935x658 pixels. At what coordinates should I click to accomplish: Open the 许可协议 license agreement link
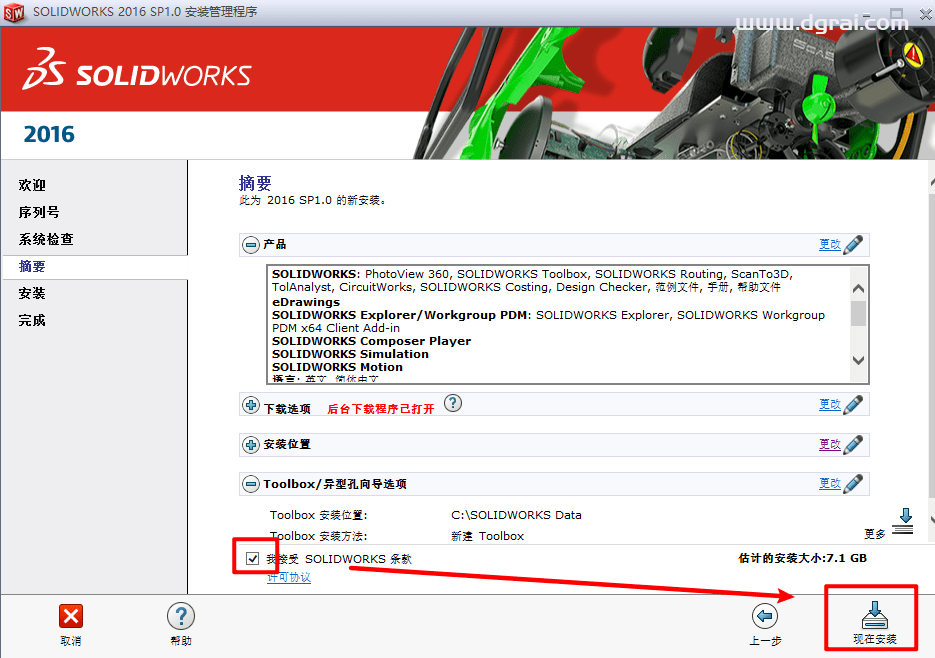[x=289, y=577]
